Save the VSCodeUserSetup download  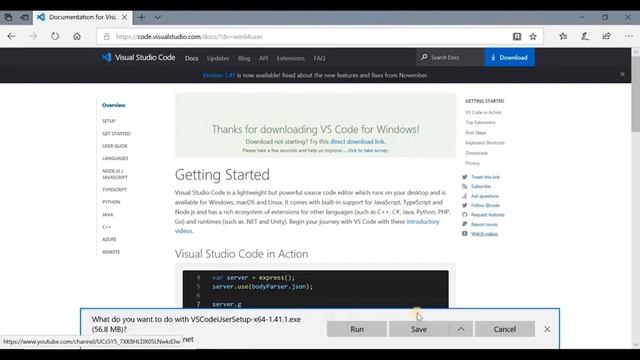click(x=419, y=329)
